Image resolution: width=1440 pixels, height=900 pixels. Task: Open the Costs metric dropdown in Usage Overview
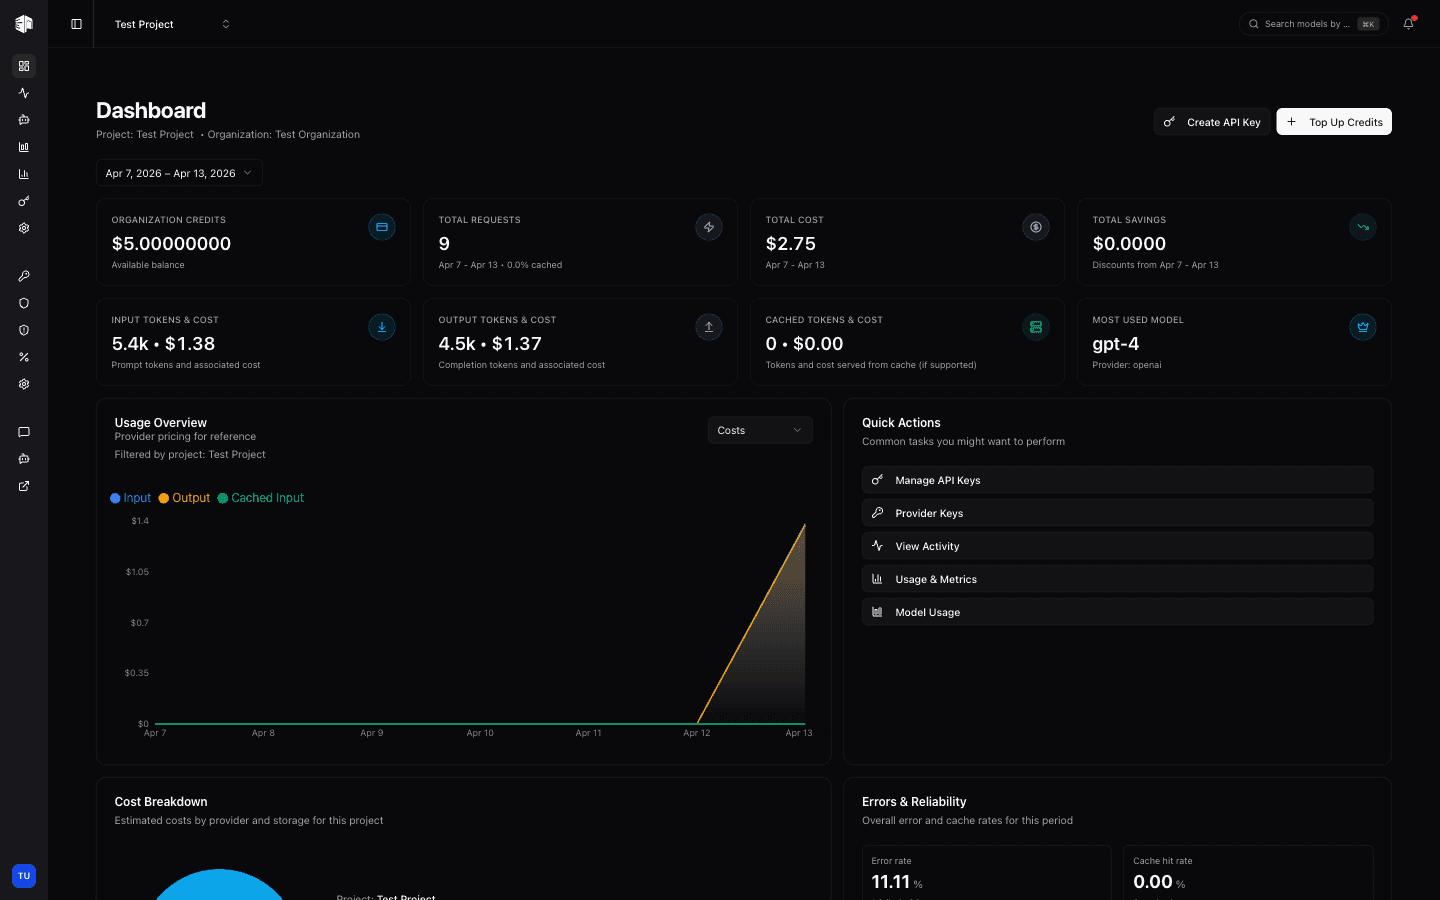pos(760,430)
